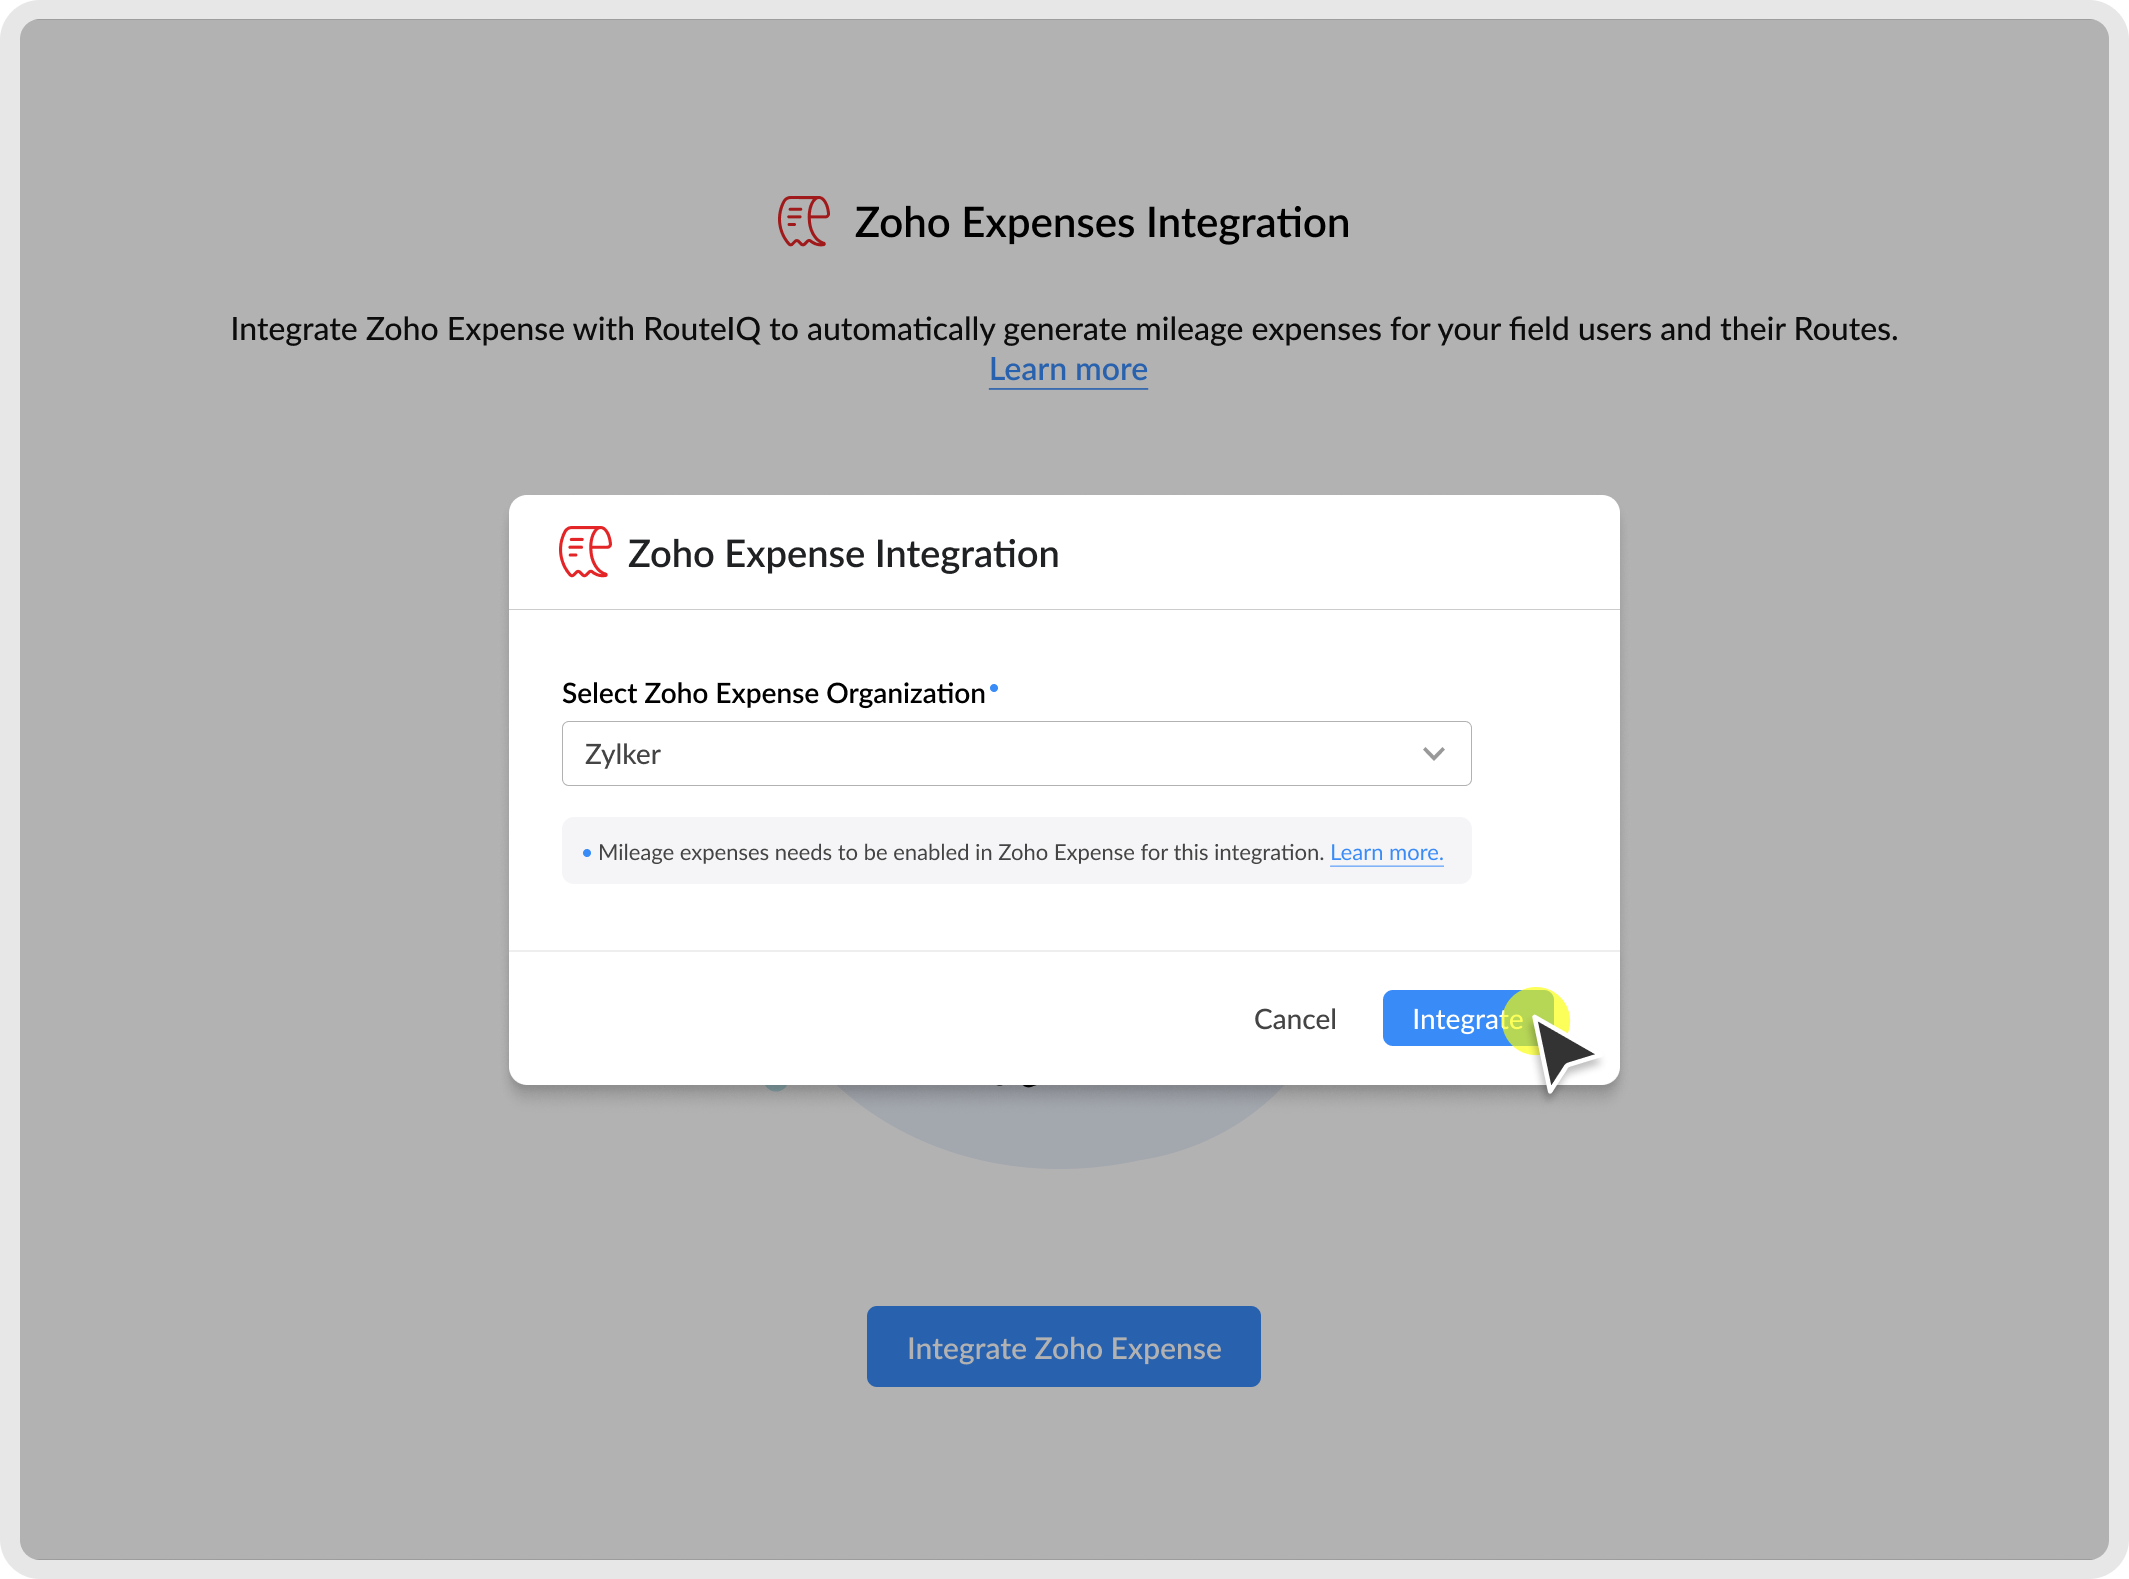This screenshot has height=1579, width=2129.
Task: Open the Zylker organization dropdown field
Action: pos(1015,753)
